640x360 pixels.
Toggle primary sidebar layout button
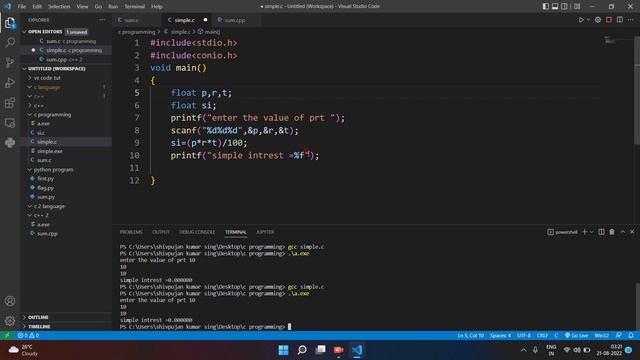click(546, 6)
